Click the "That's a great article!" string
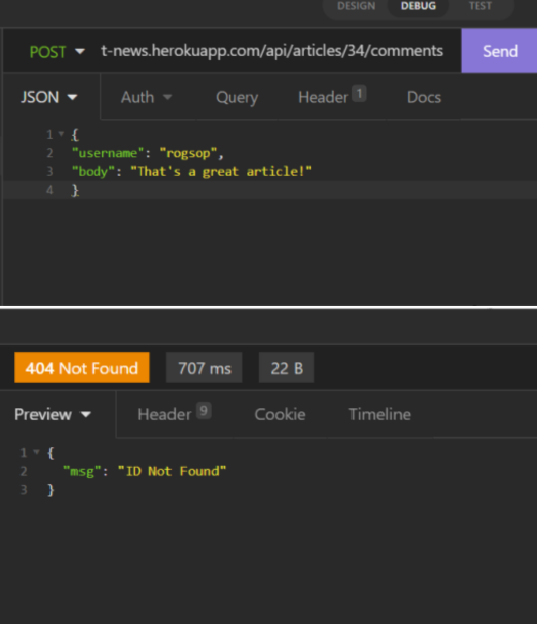The height and width of the screenshot is (624, 537). [221, 172]
